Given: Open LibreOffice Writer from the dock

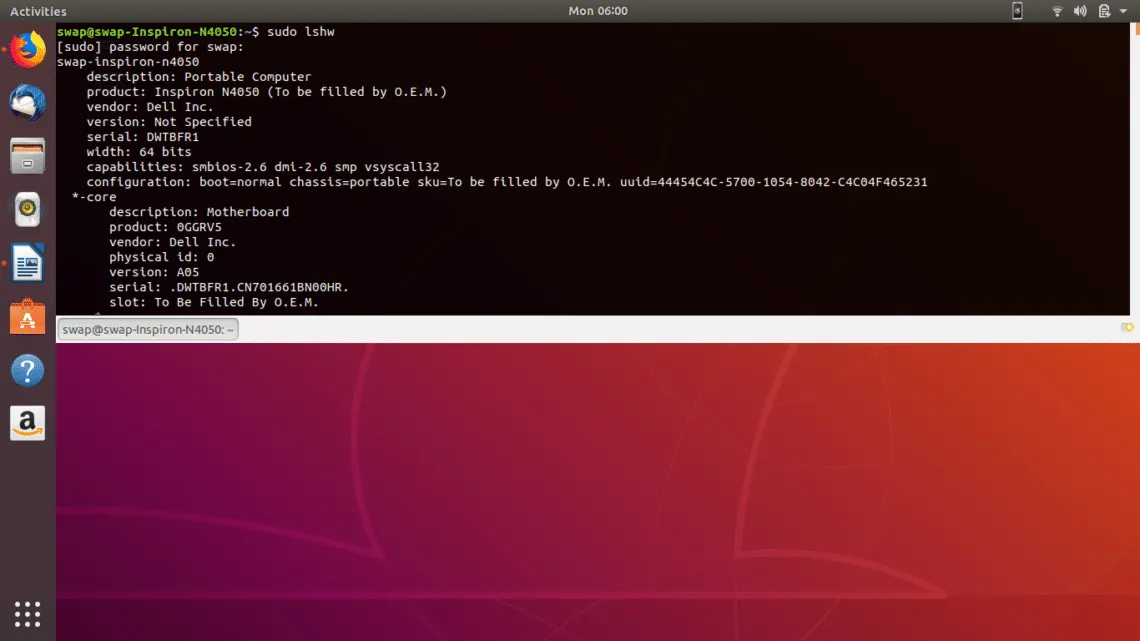Looking at the screenshot, I should (x=28, y=264).
